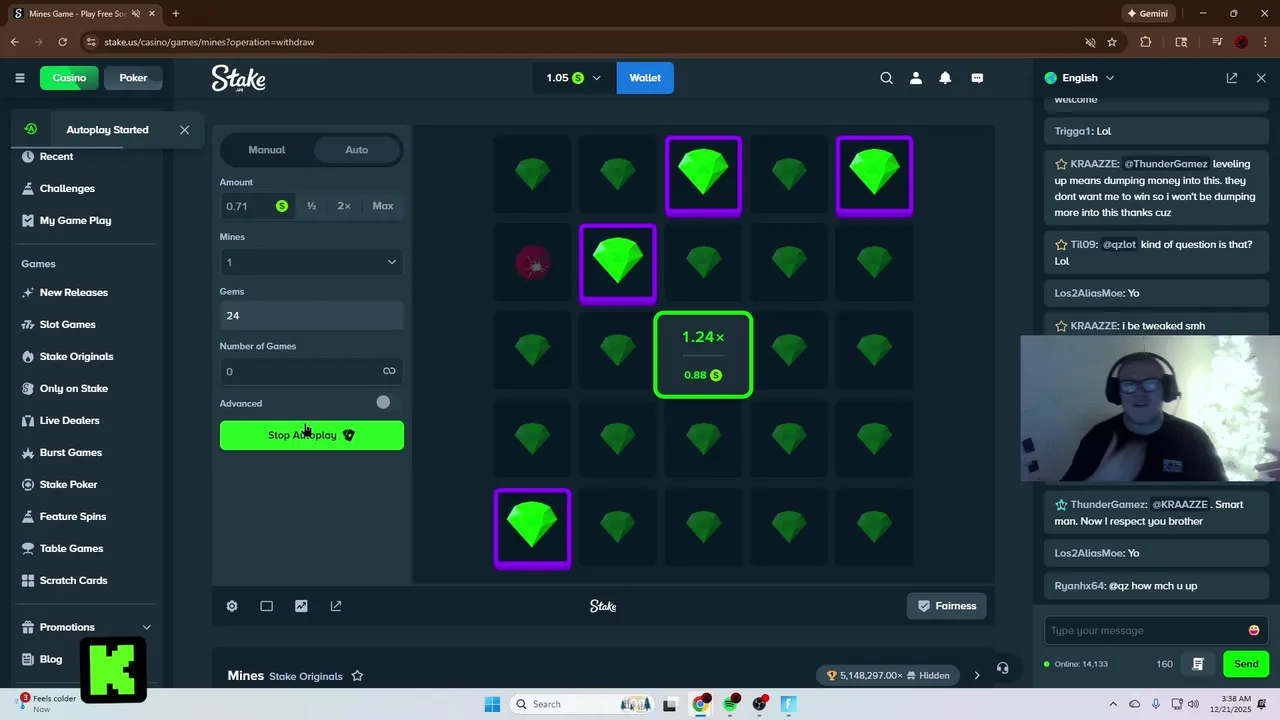Double the bet with 2×

(x=344, y=206)
